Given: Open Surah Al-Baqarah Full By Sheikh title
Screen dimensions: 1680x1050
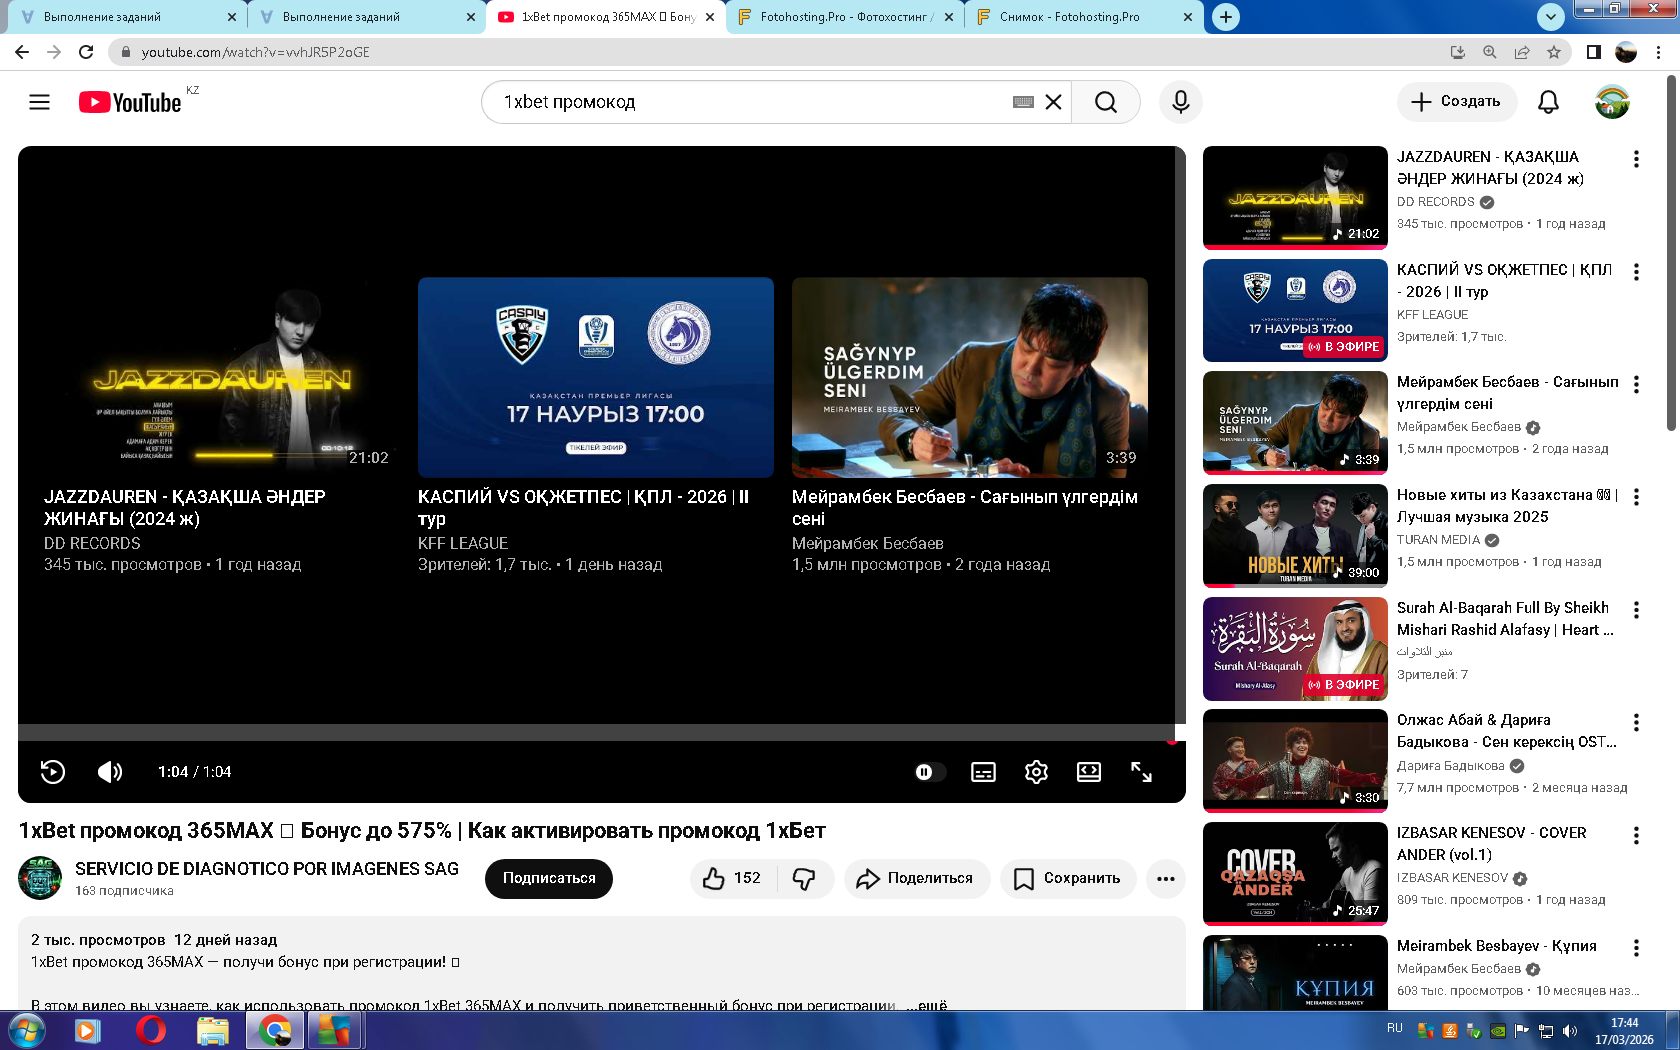Looking at the screenshot, I should pyautogui.click(x=1505, y=619).
